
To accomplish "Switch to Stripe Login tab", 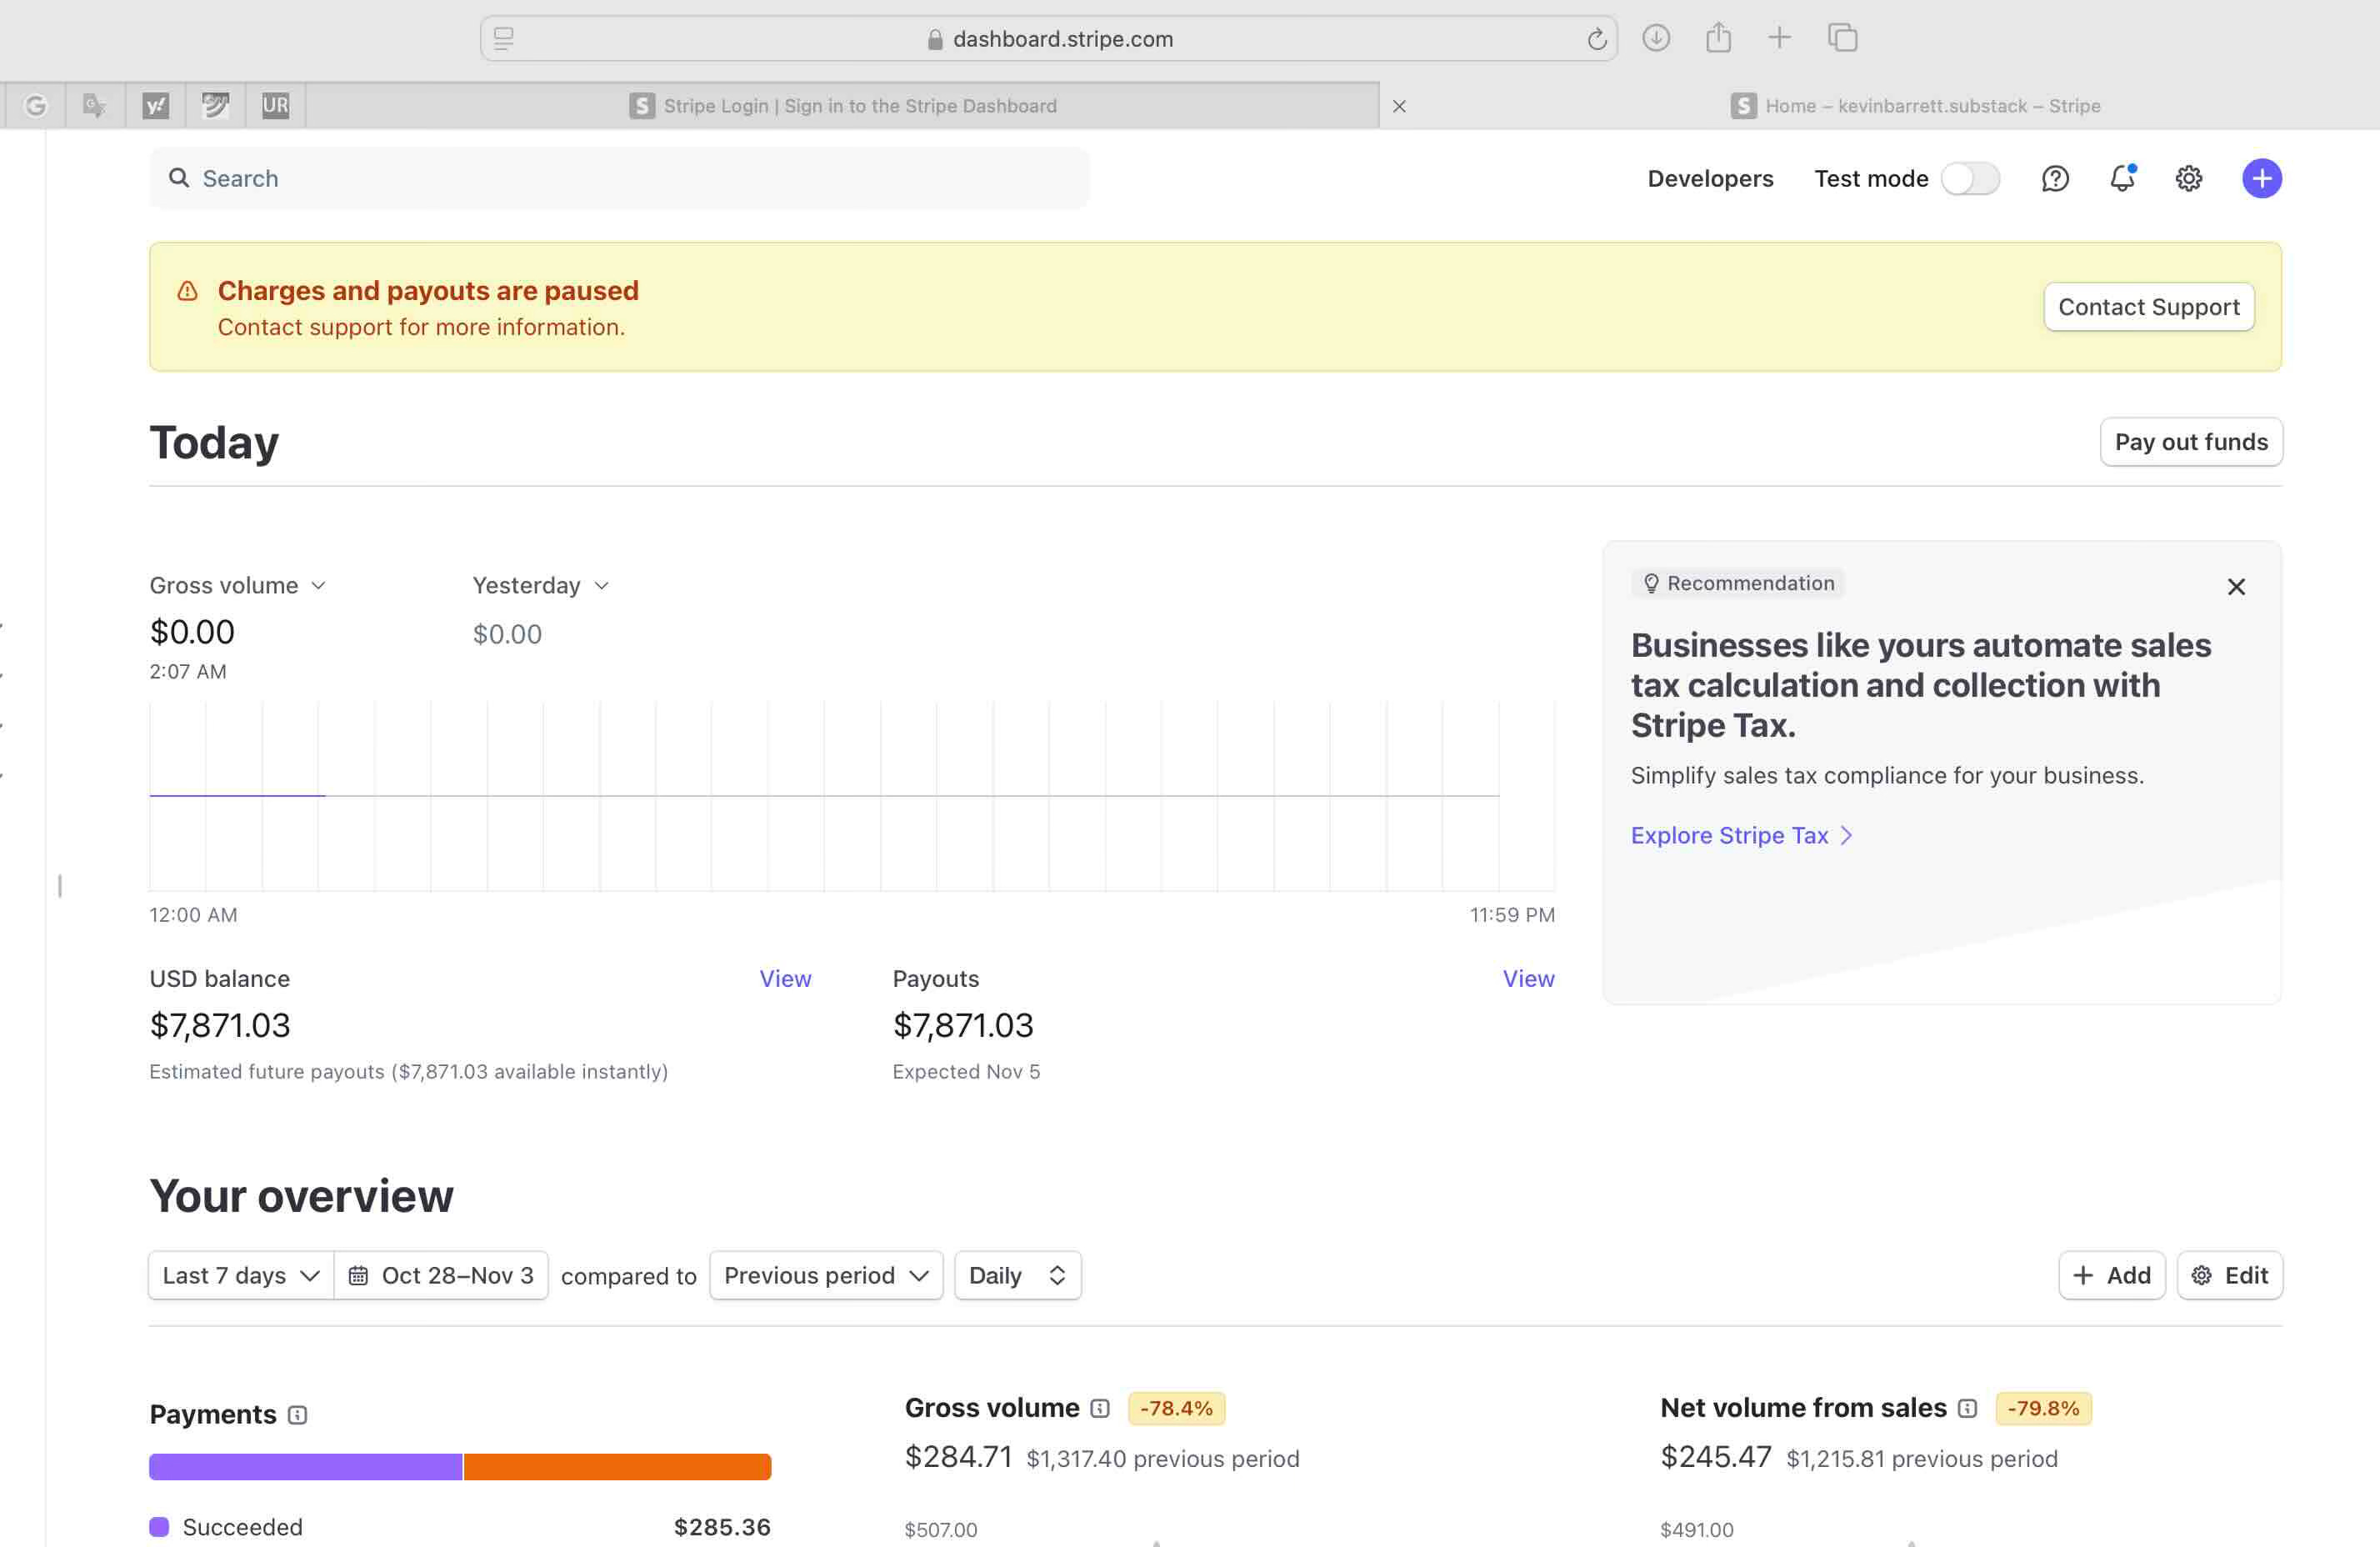I will point(842,106).
